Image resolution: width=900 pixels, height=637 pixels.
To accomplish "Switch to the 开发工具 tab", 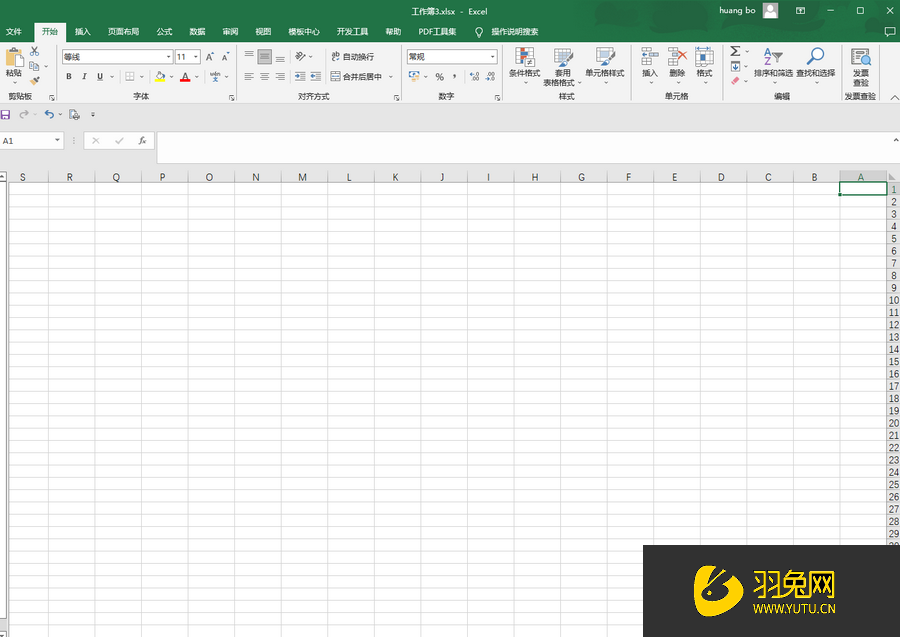I will (x=352, y=32).
